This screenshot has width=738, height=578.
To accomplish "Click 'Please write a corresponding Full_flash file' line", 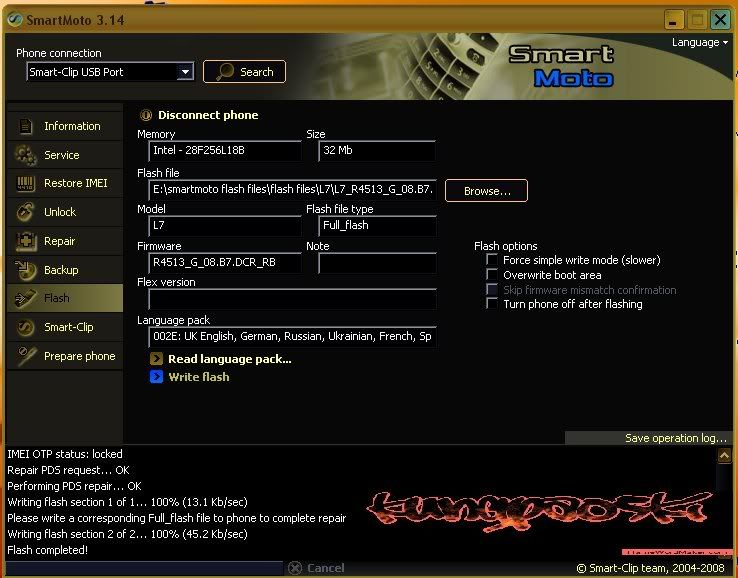I will (176, 518).
